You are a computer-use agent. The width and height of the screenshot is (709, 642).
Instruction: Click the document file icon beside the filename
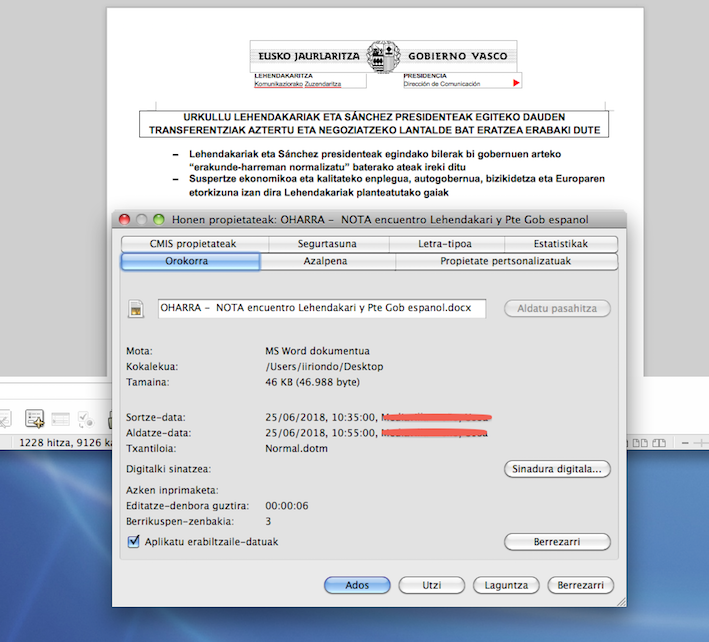(x=137, y=310)
